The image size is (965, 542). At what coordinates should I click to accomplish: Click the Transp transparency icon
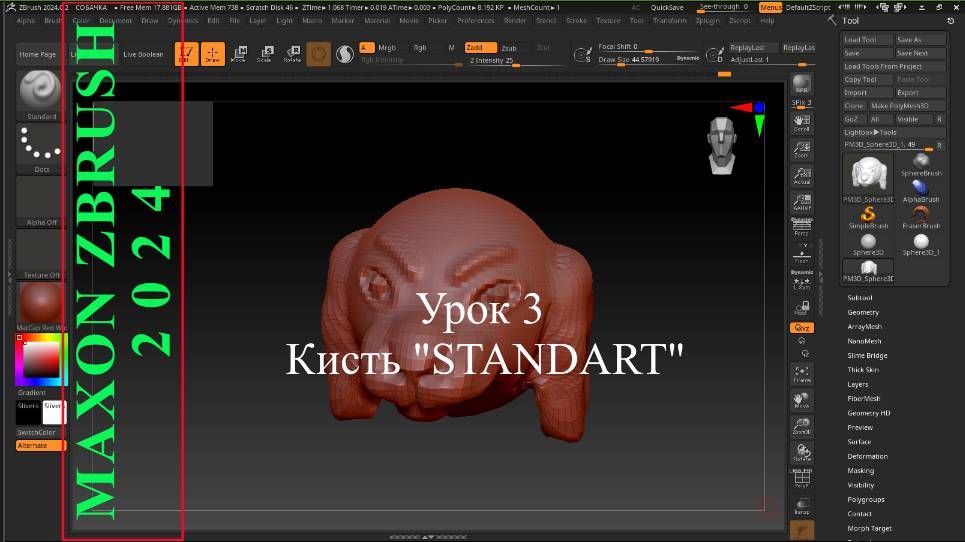[x=801, y=506]
